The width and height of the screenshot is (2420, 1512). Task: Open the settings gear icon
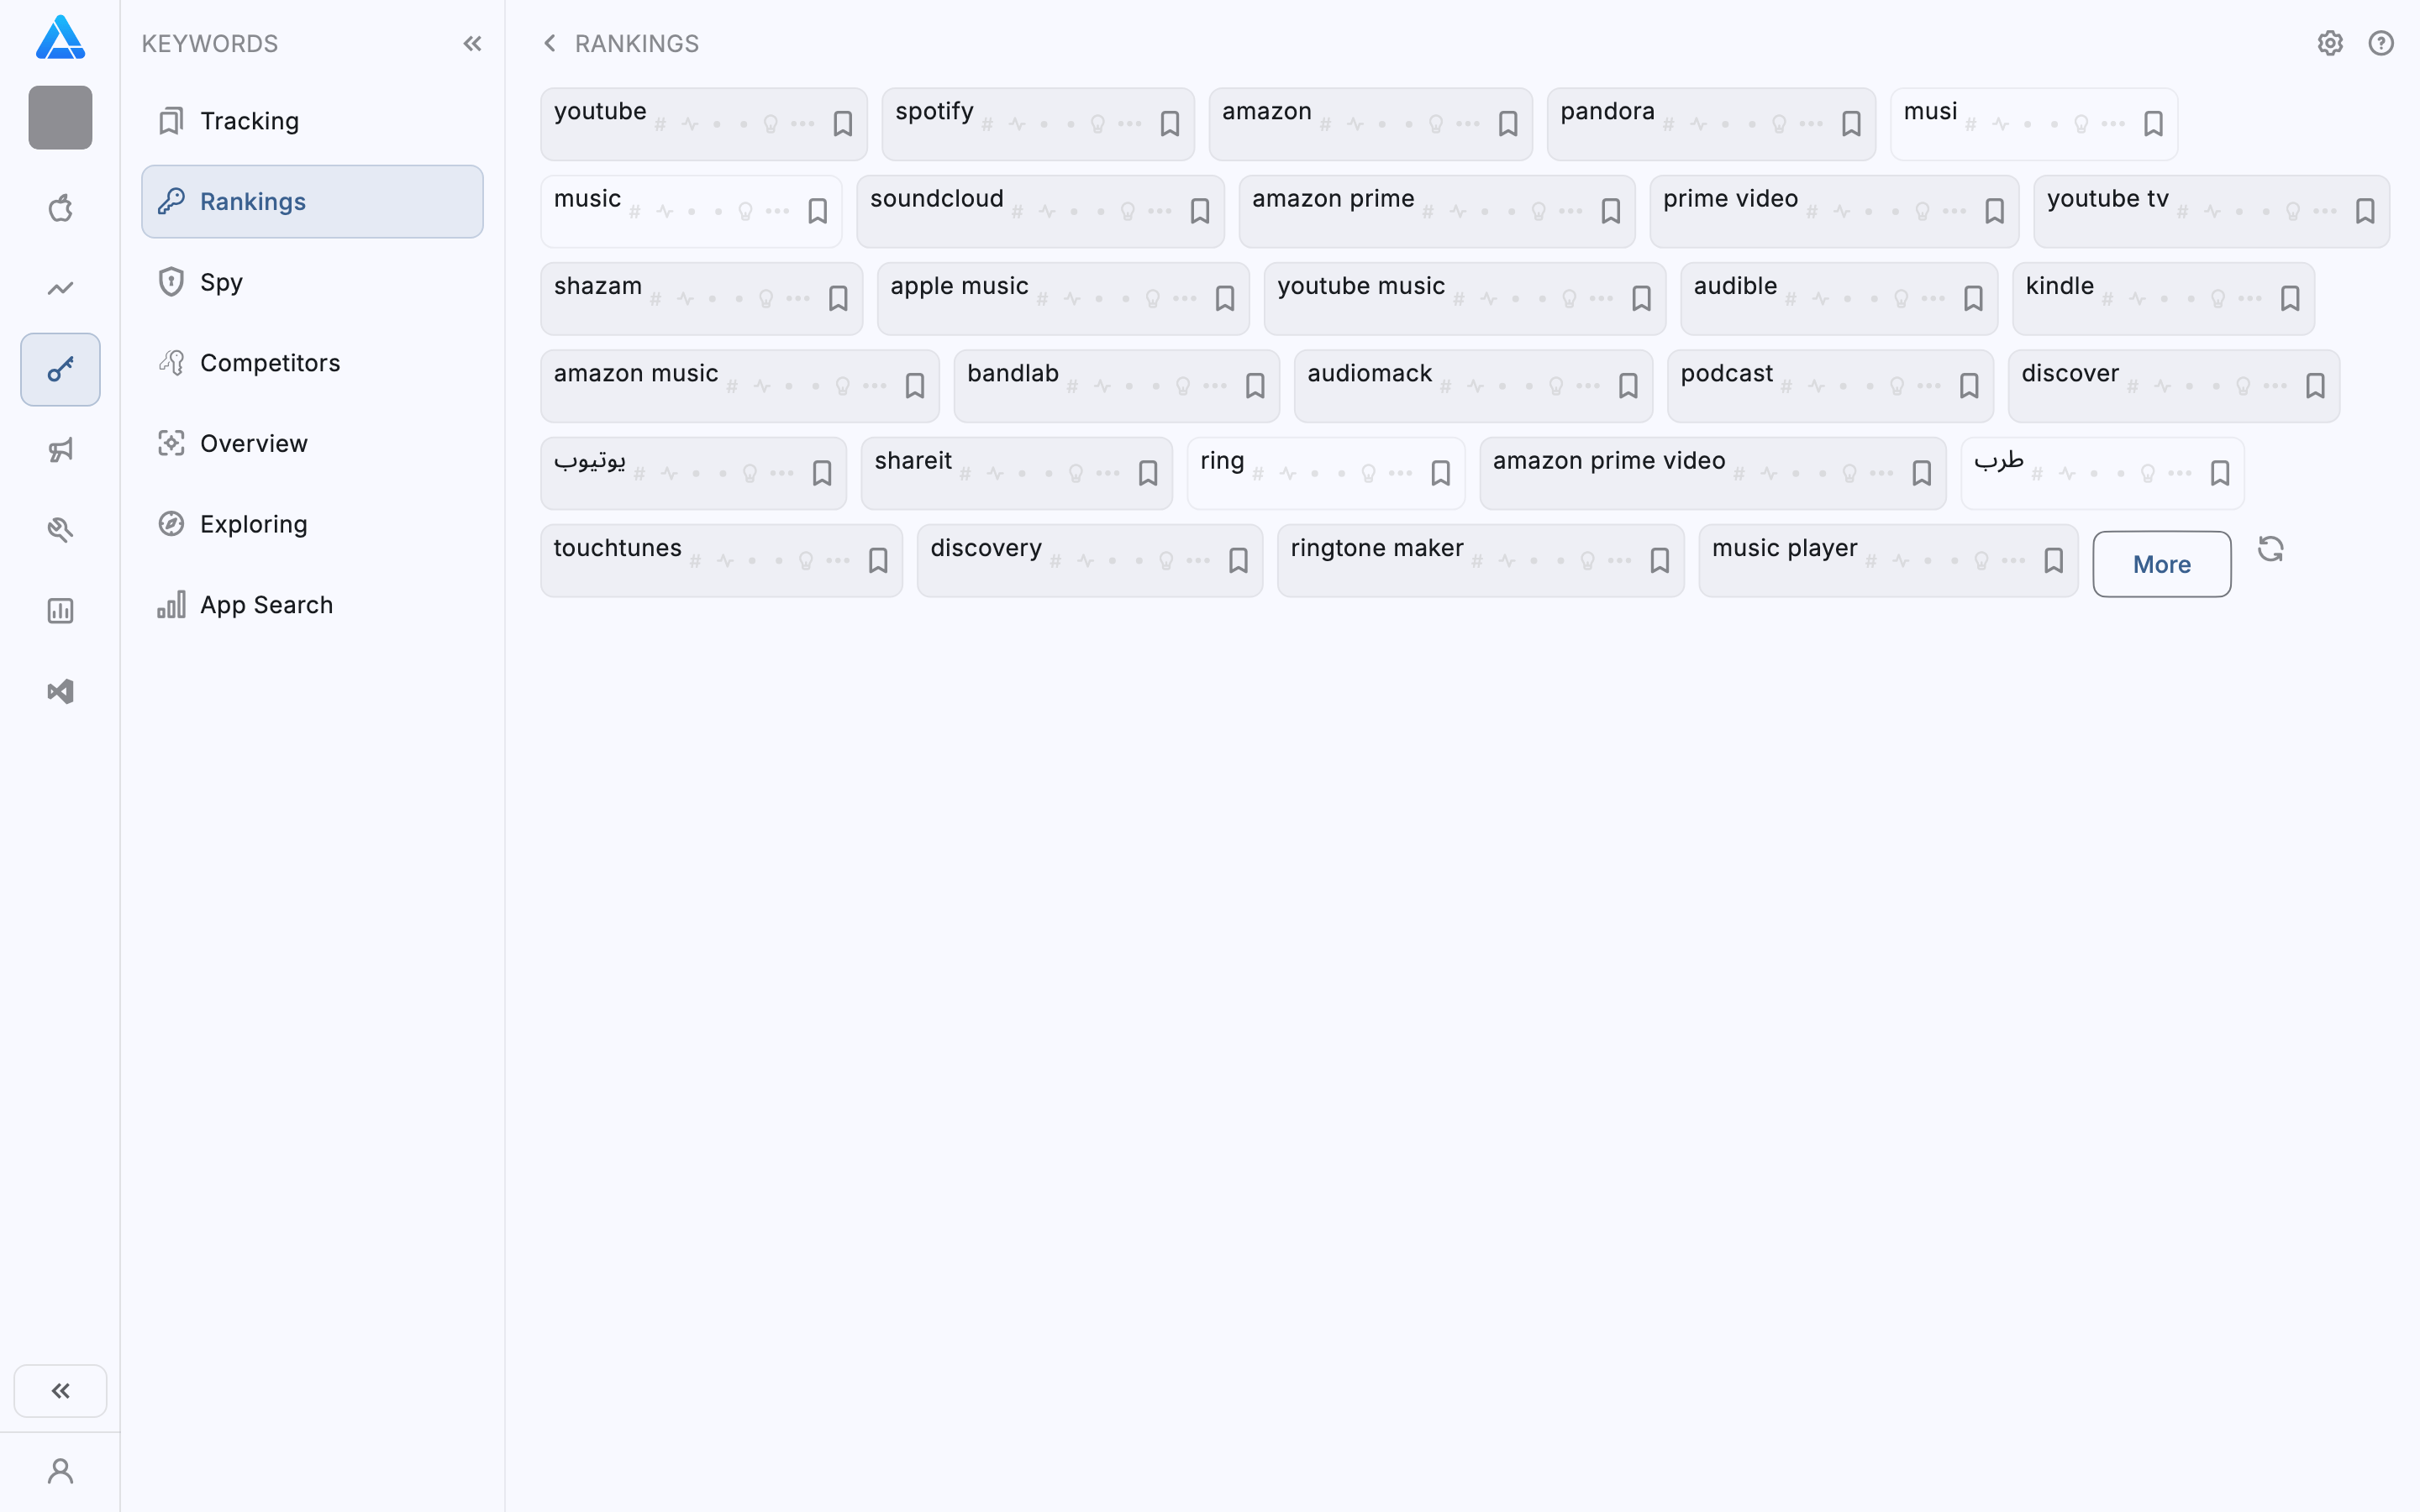point(2330,43)
